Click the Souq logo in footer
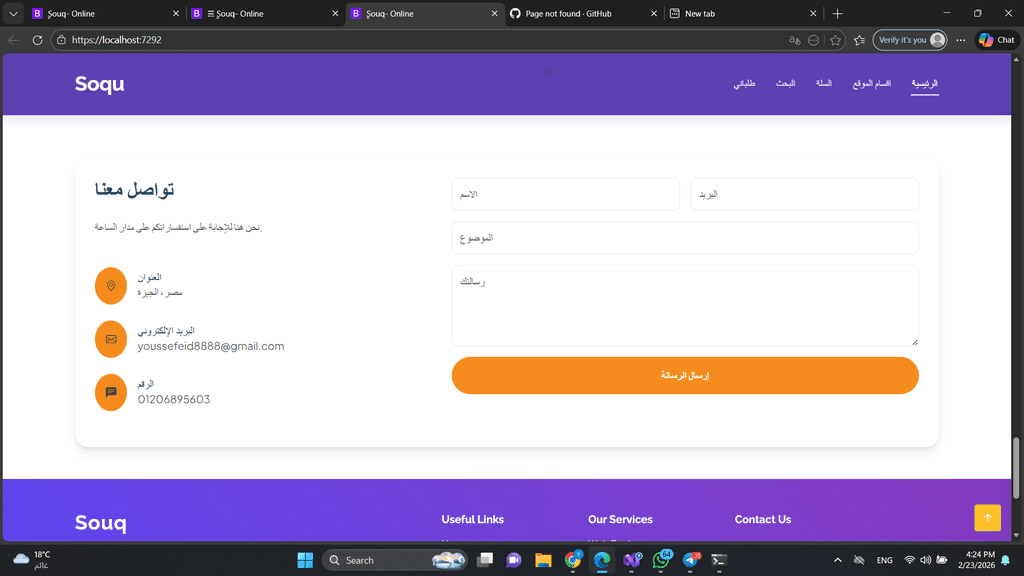 [101, 522]
